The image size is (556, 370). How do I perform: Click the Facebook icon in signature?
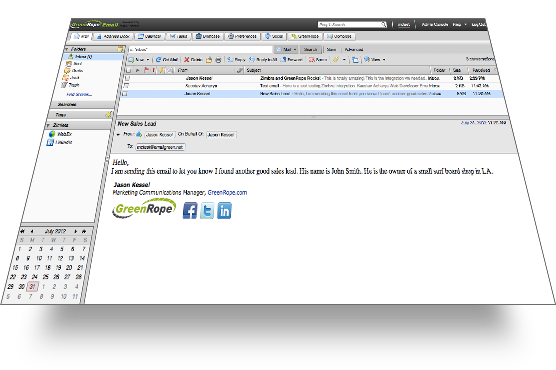tap(190, 210)
